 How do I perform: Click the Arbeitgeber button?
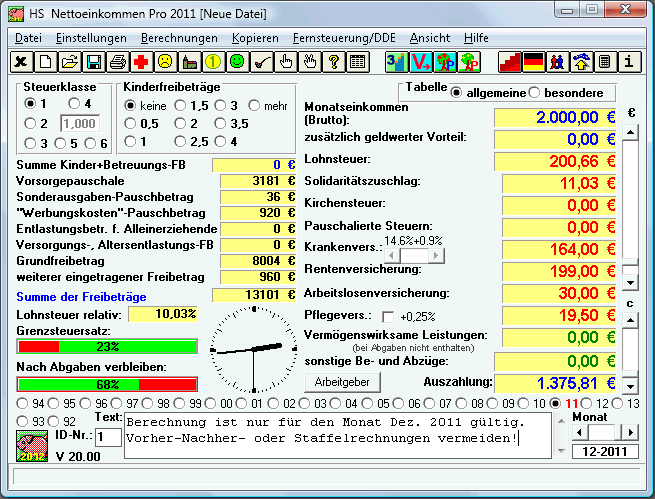(342, 382)
